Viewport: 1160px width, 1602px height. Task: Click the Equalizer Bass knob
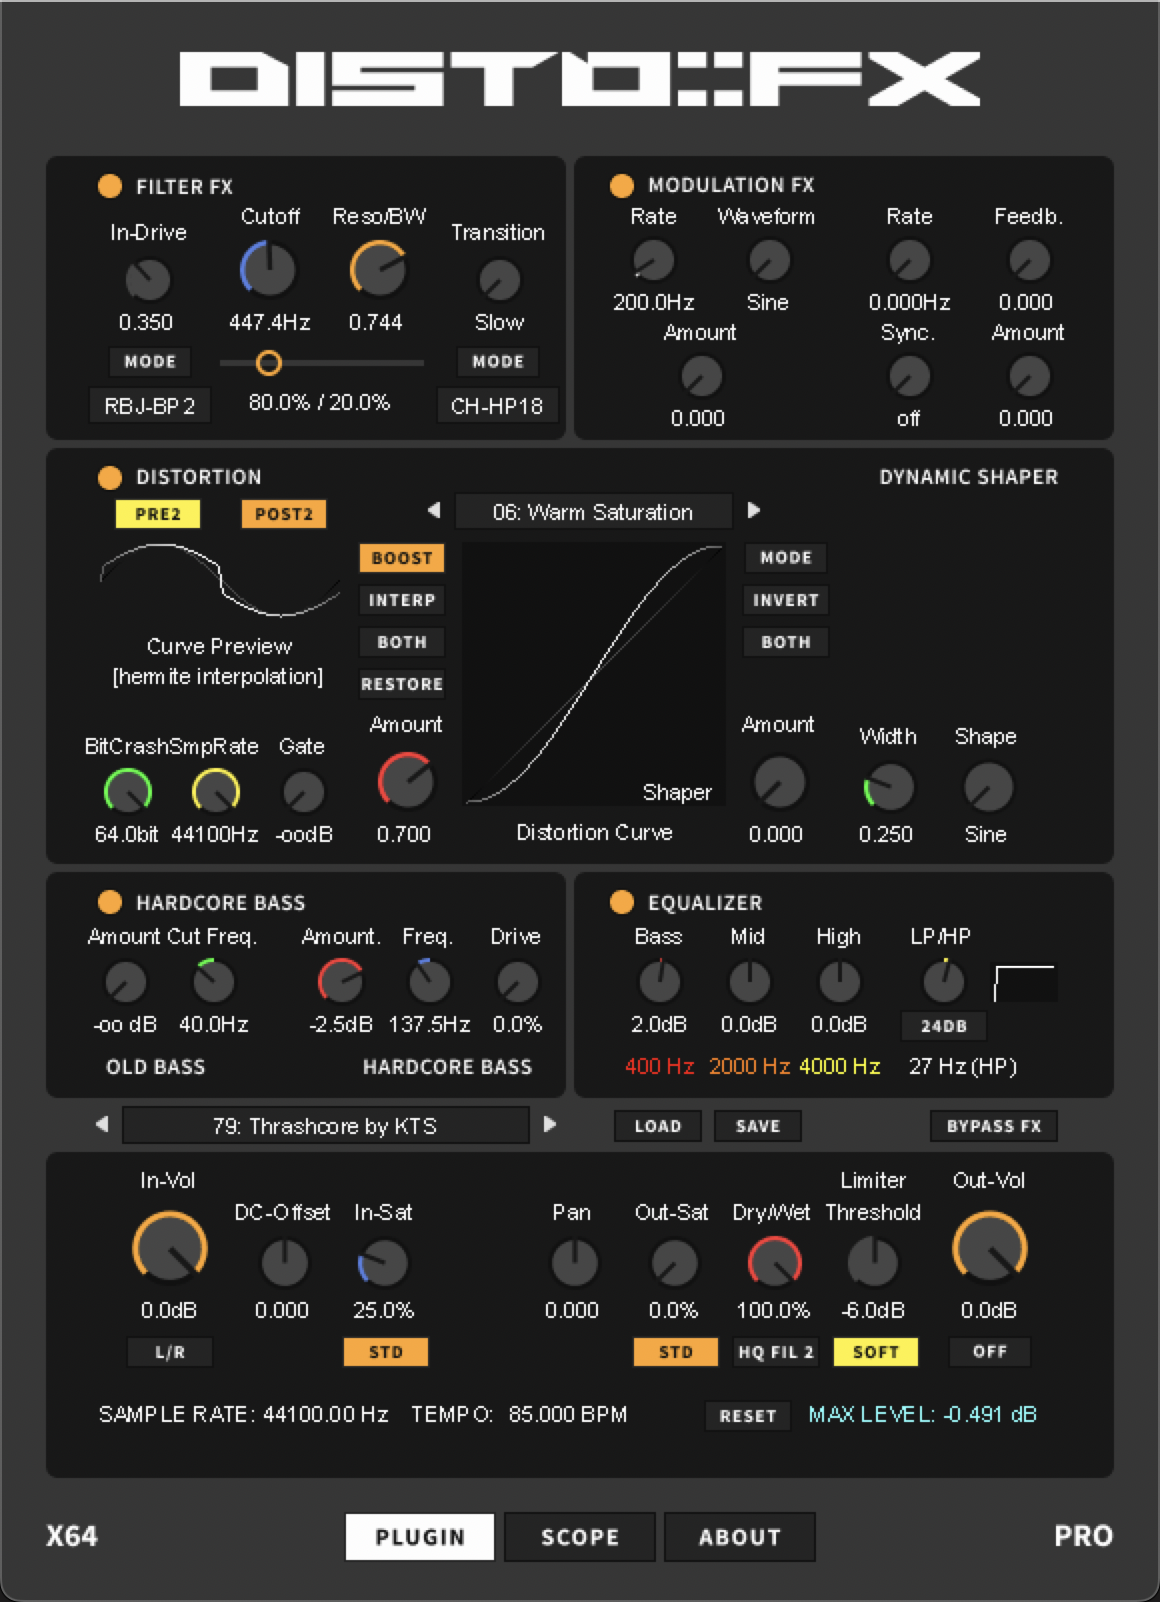[x=659, y=982]
